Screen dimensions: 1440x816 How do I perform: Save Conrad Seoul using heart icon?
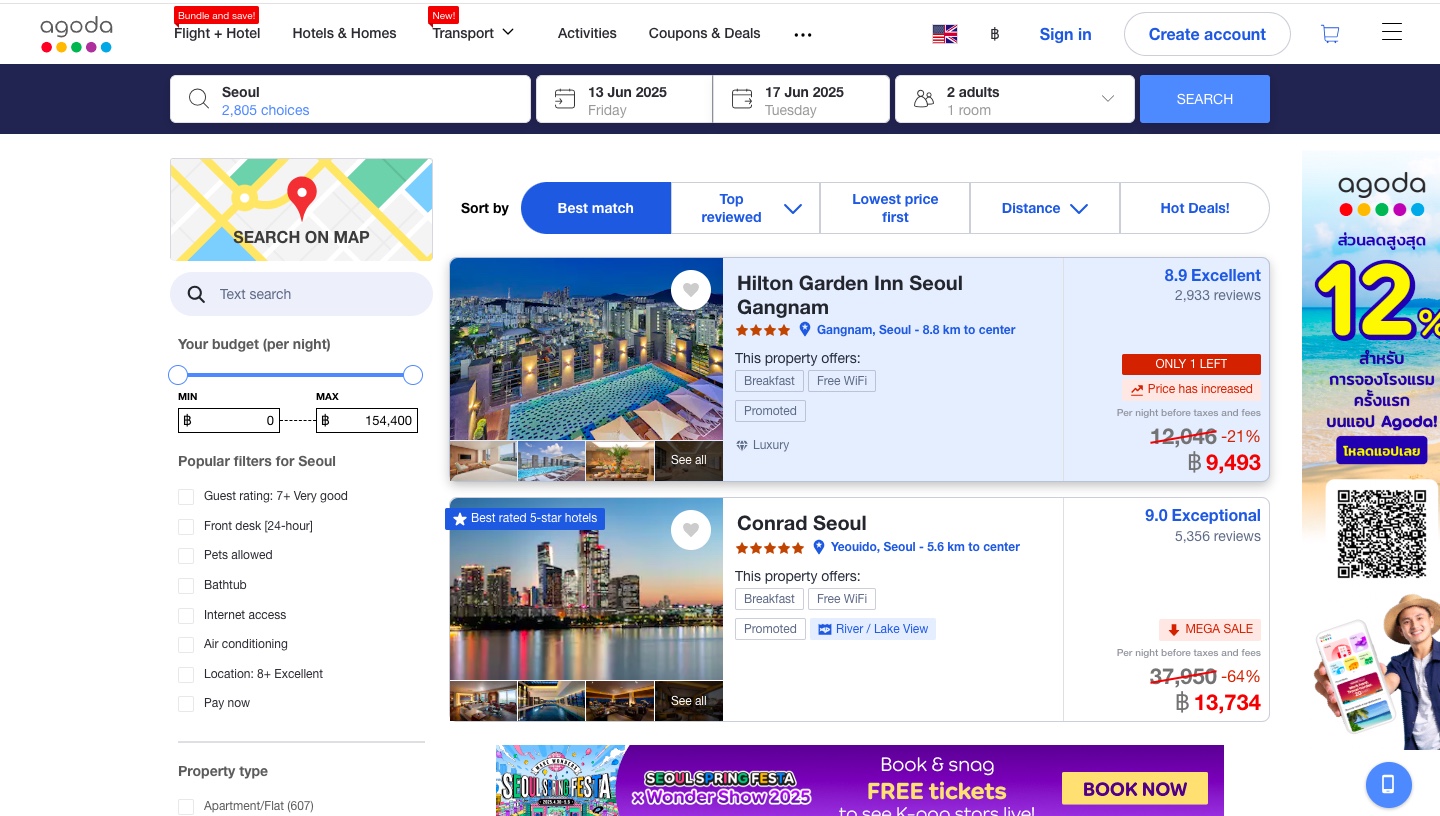[x=690, y=530]
